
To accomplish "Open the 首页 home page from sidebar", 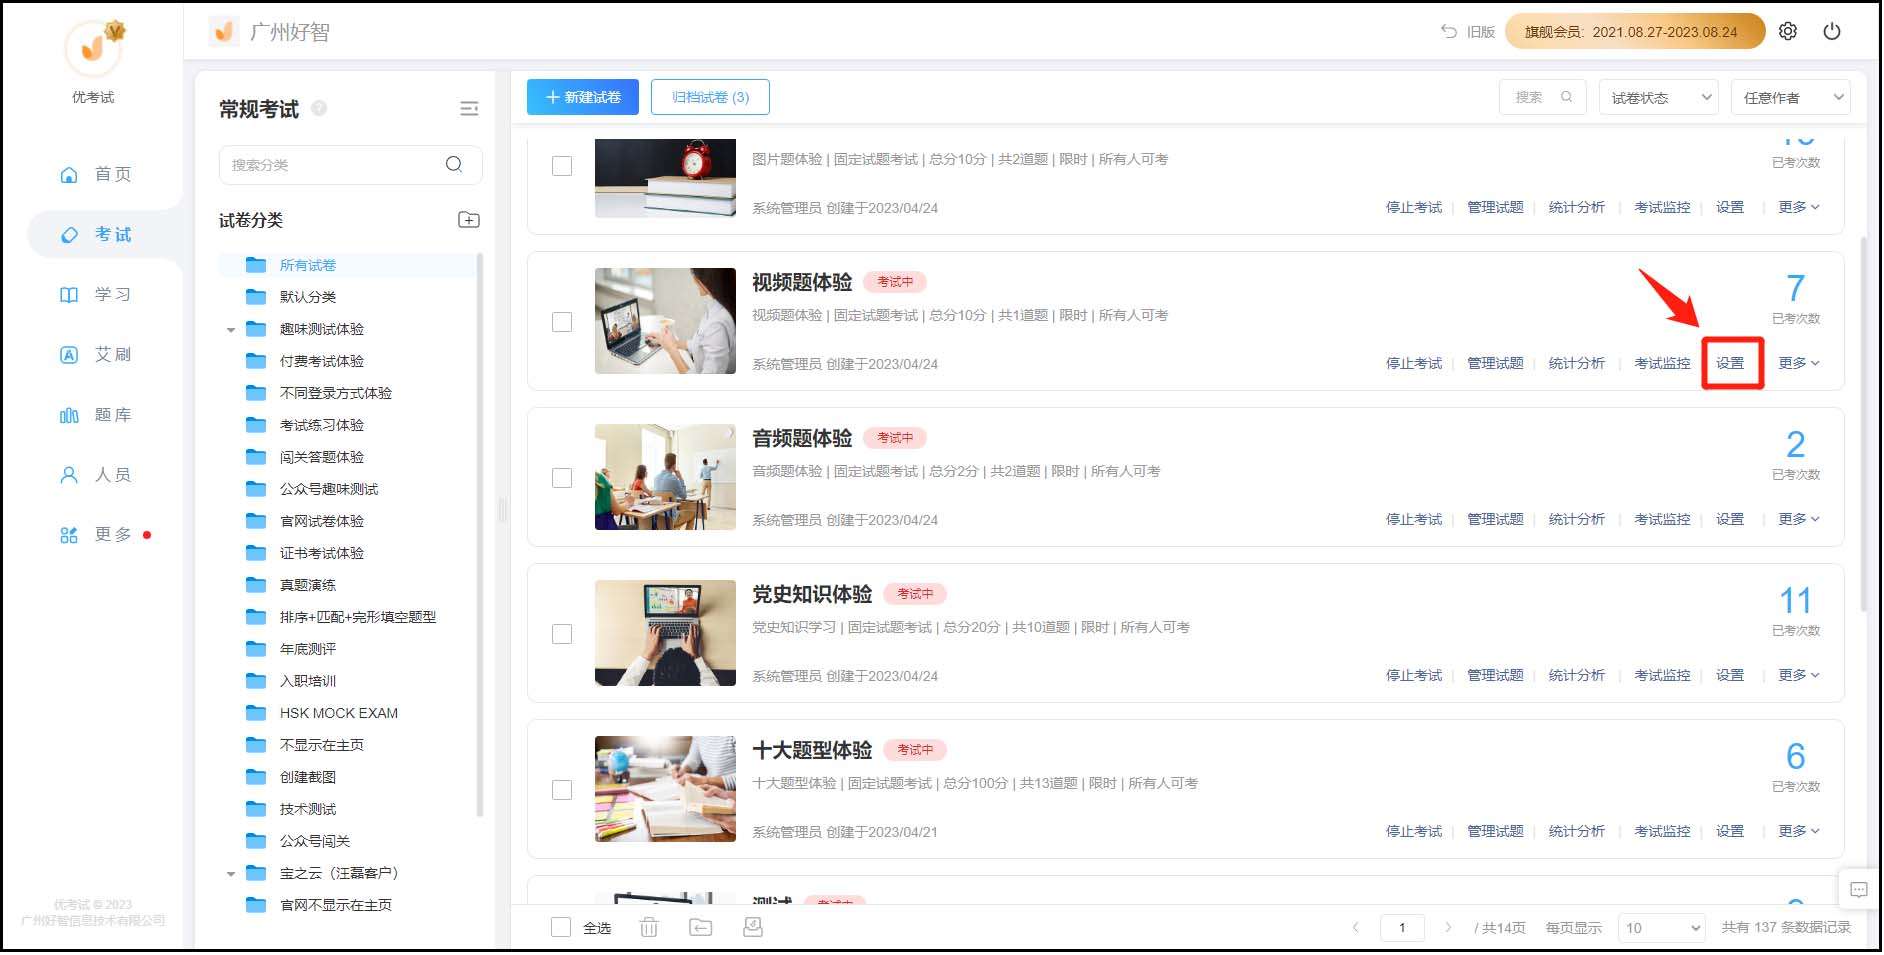I will pyautogui.click(x=97, y=174).
